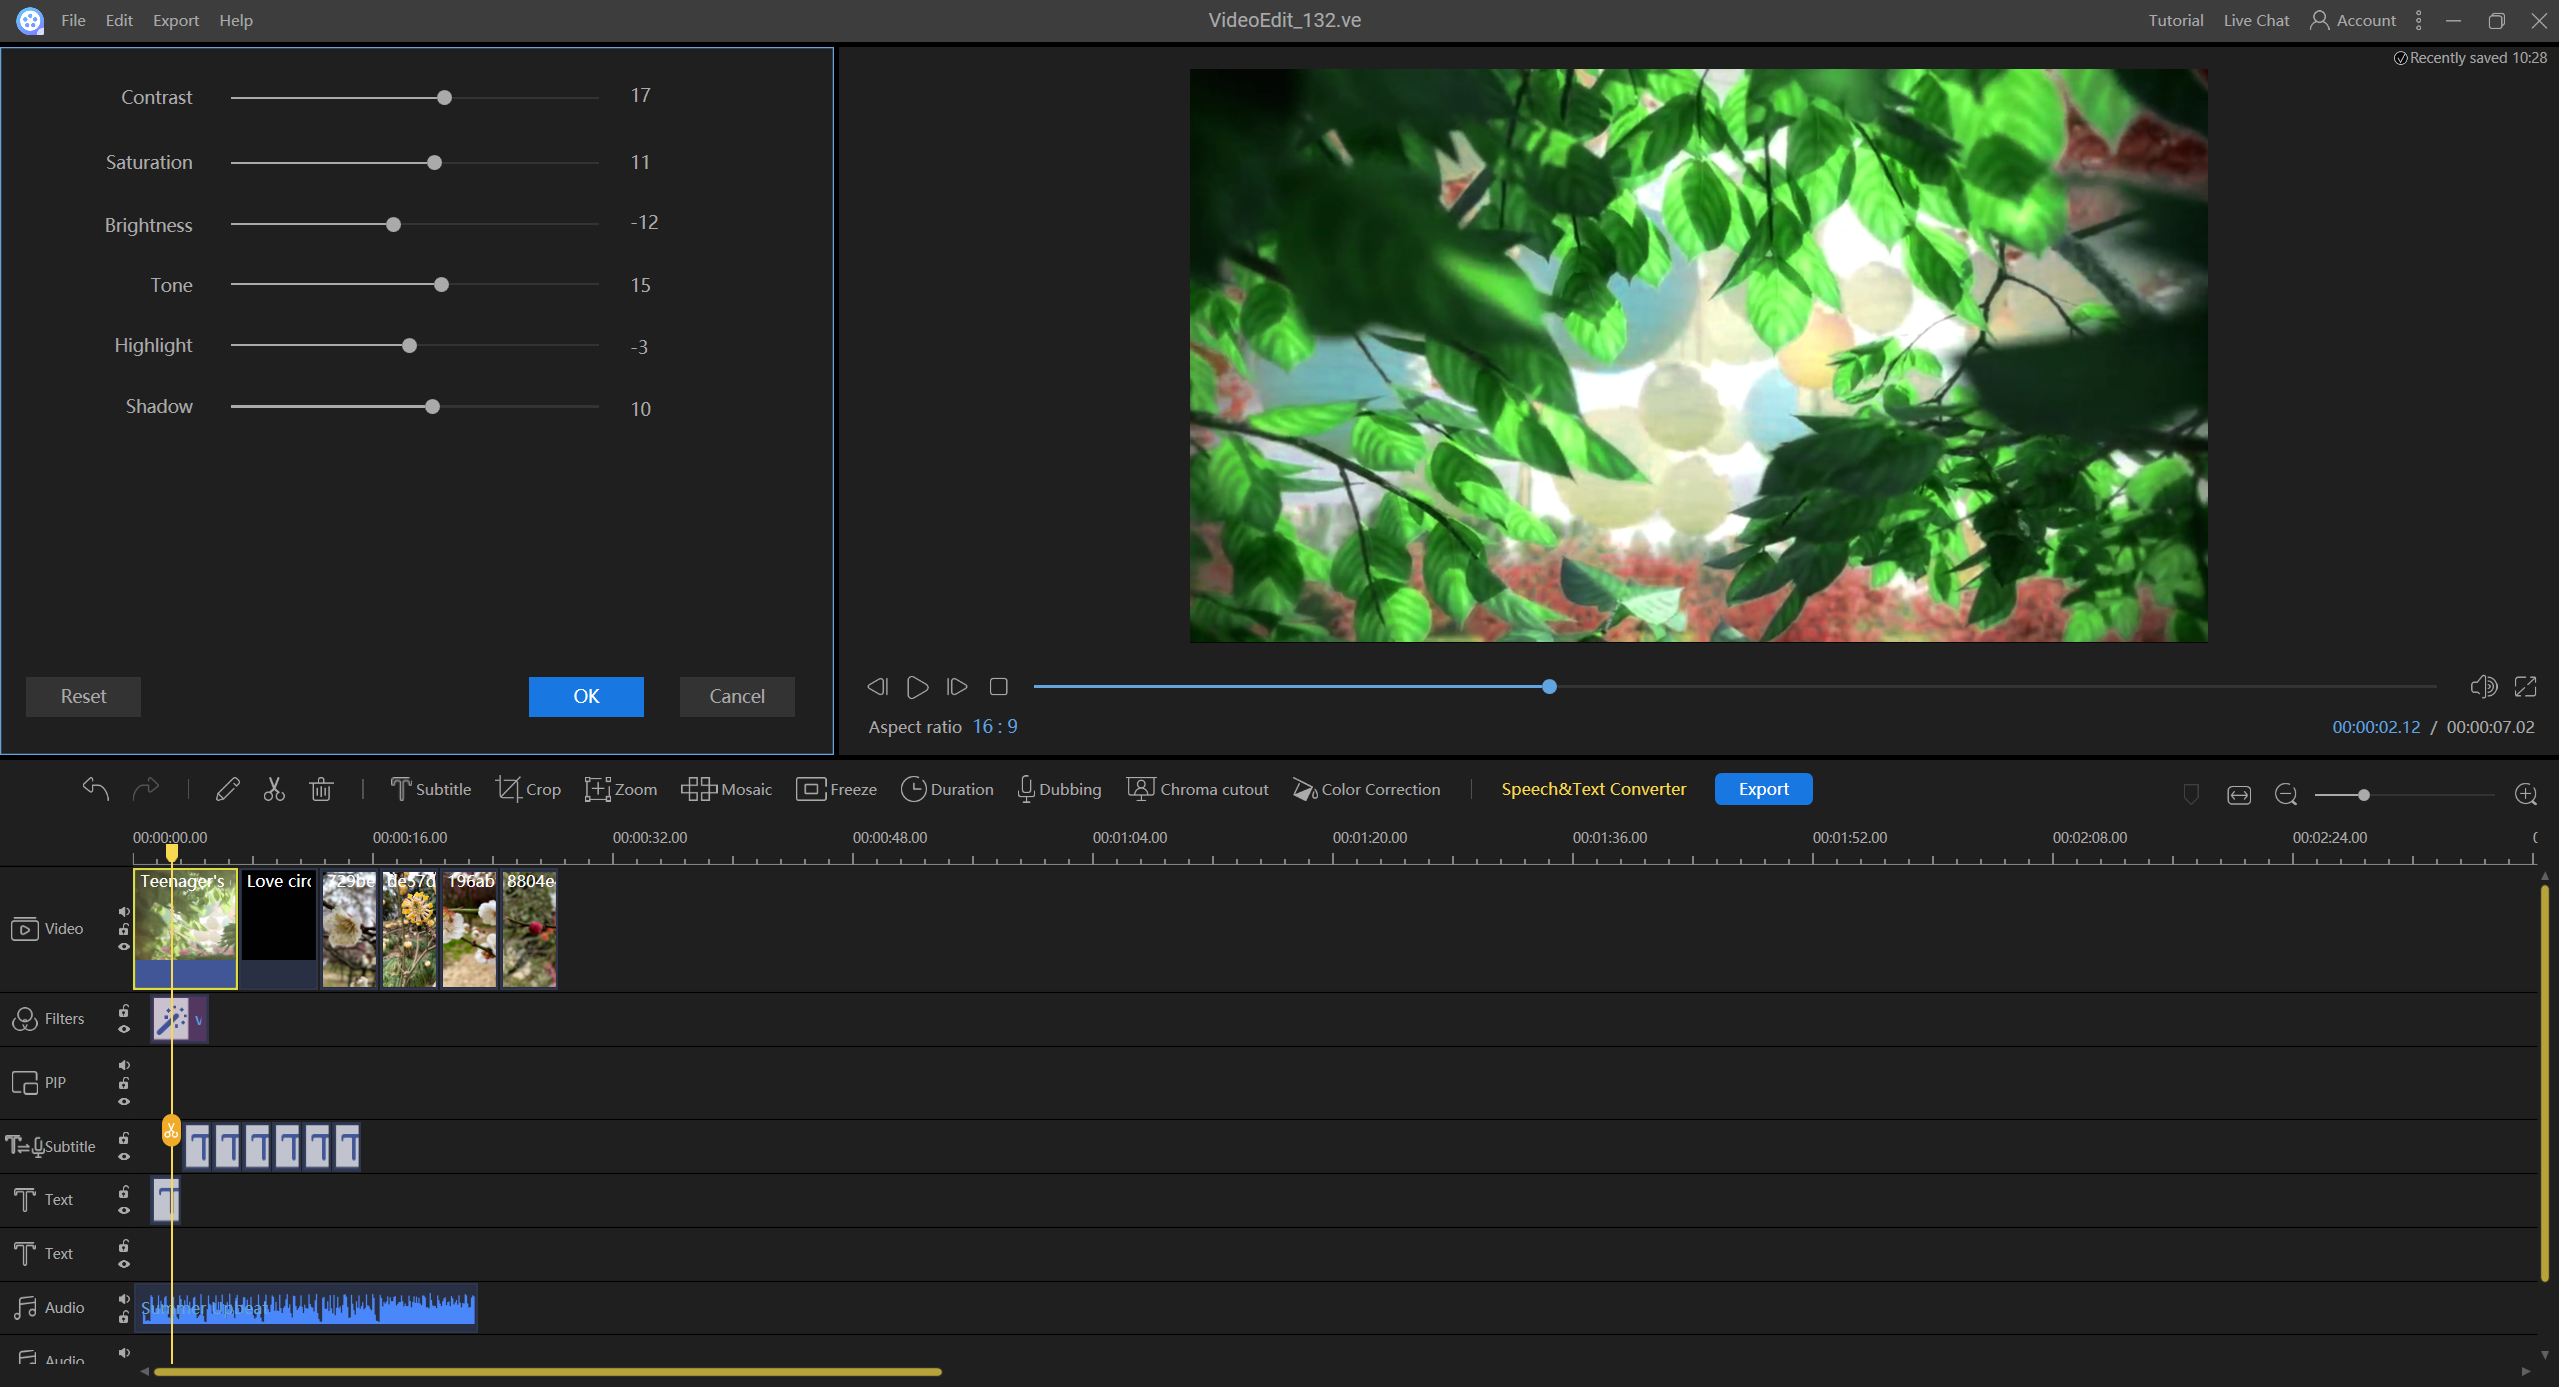Viewport: 2559px width, 1387px height.
Task: Confirm adjustments with the OK button
Action: coord(586,696)
